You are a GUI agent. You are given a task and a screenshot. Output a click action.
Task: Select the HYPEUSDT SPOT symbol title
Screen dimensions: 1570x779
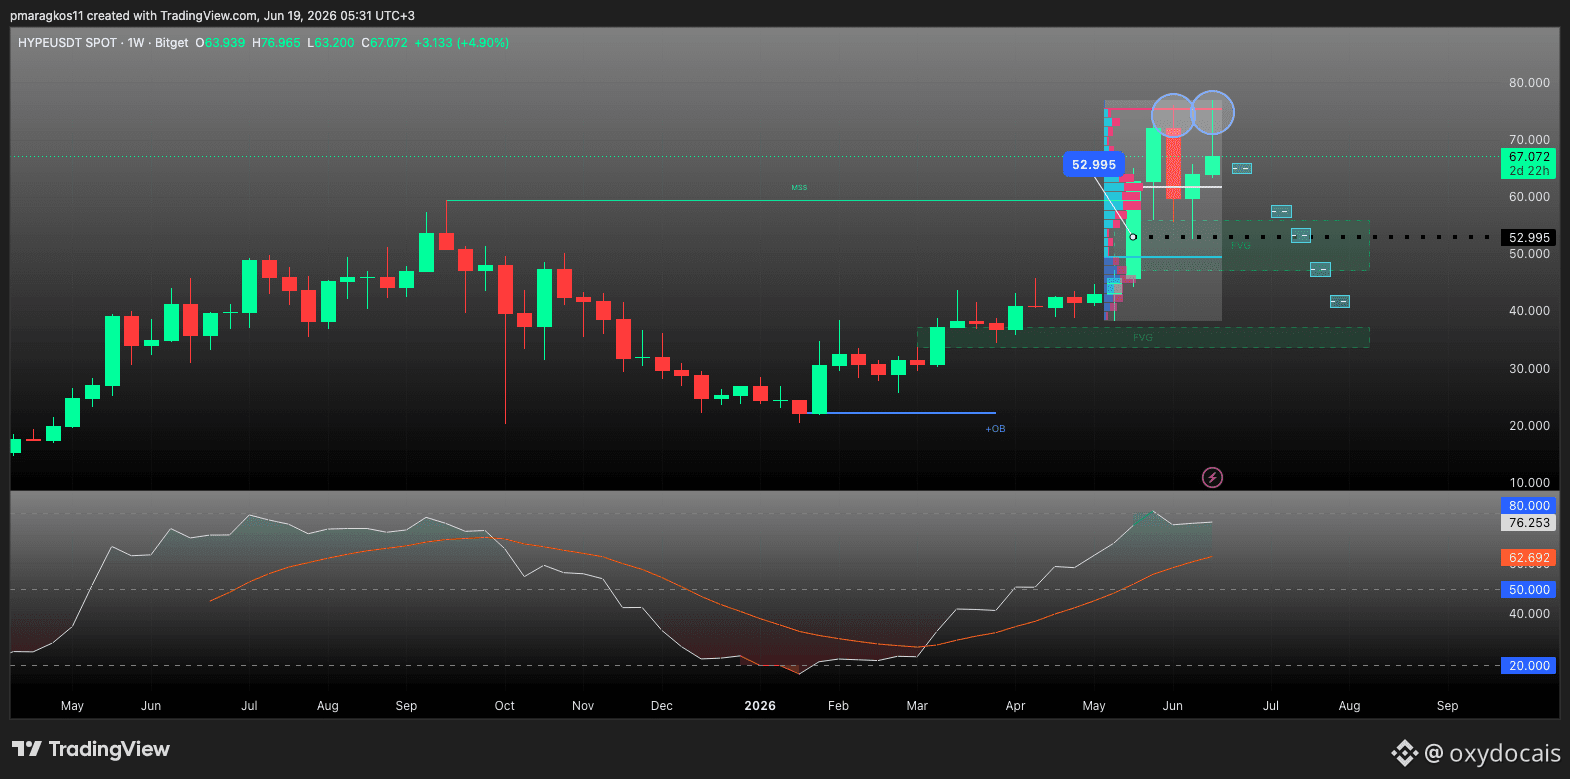67,43
